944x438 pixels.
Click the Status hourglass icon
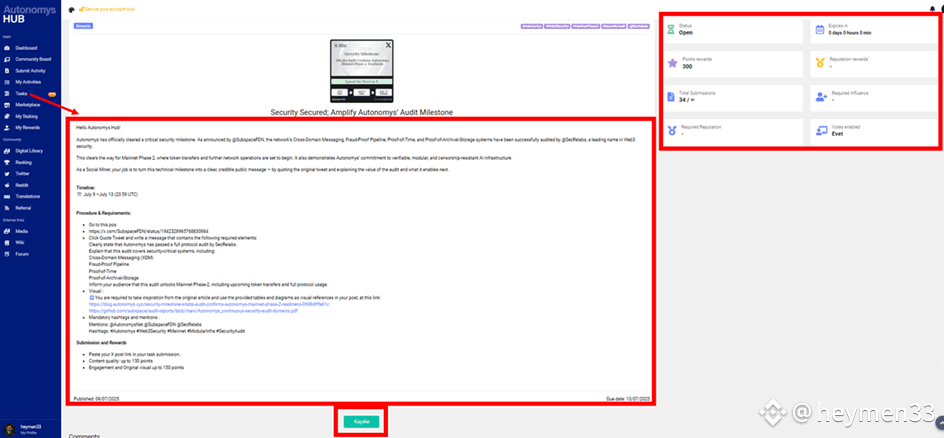tap(671, 29)
